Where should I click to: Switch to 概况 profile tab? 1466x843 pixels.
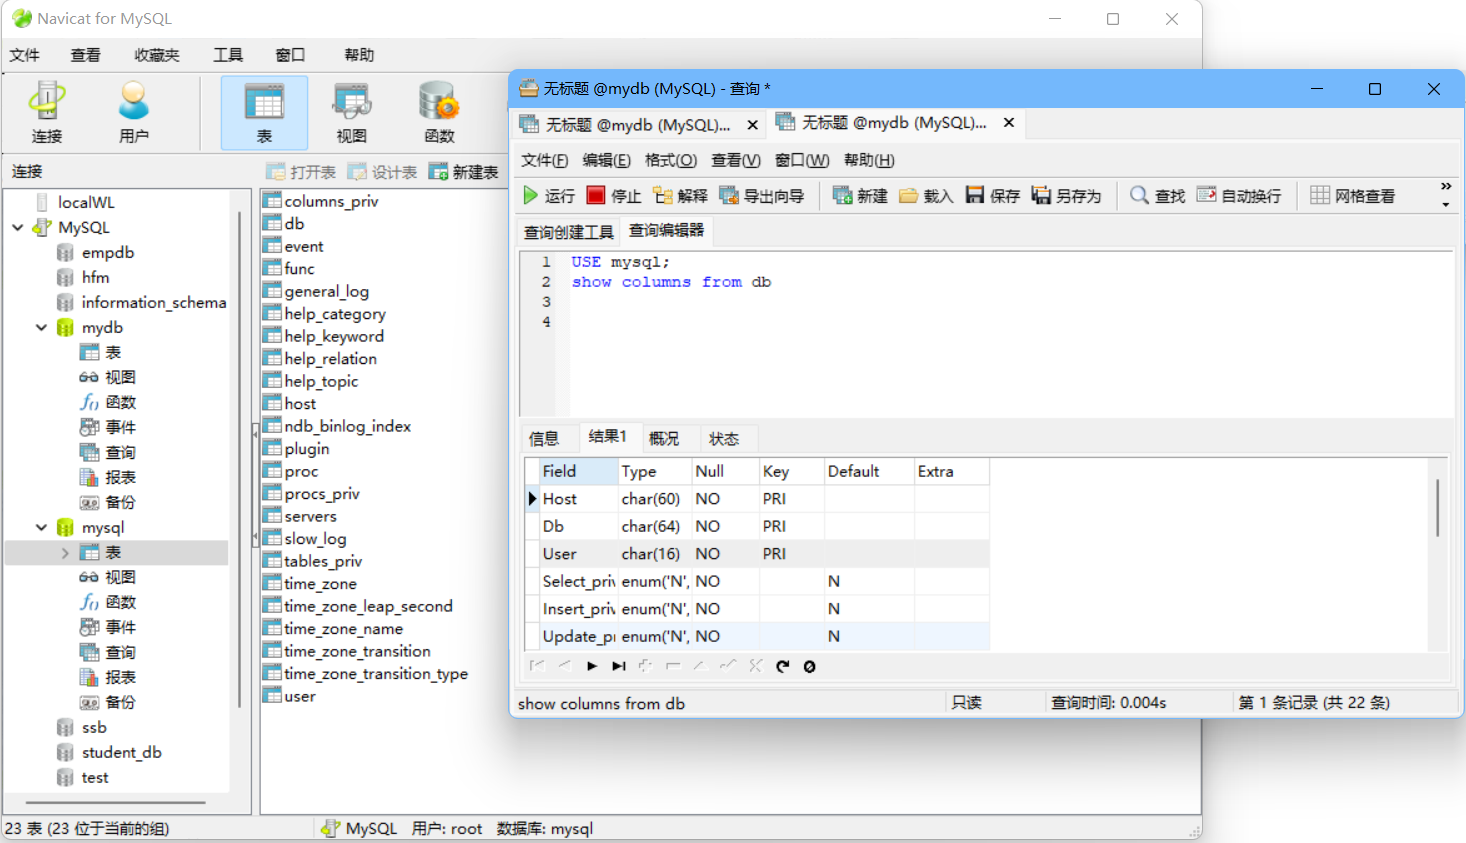[664, 439]
